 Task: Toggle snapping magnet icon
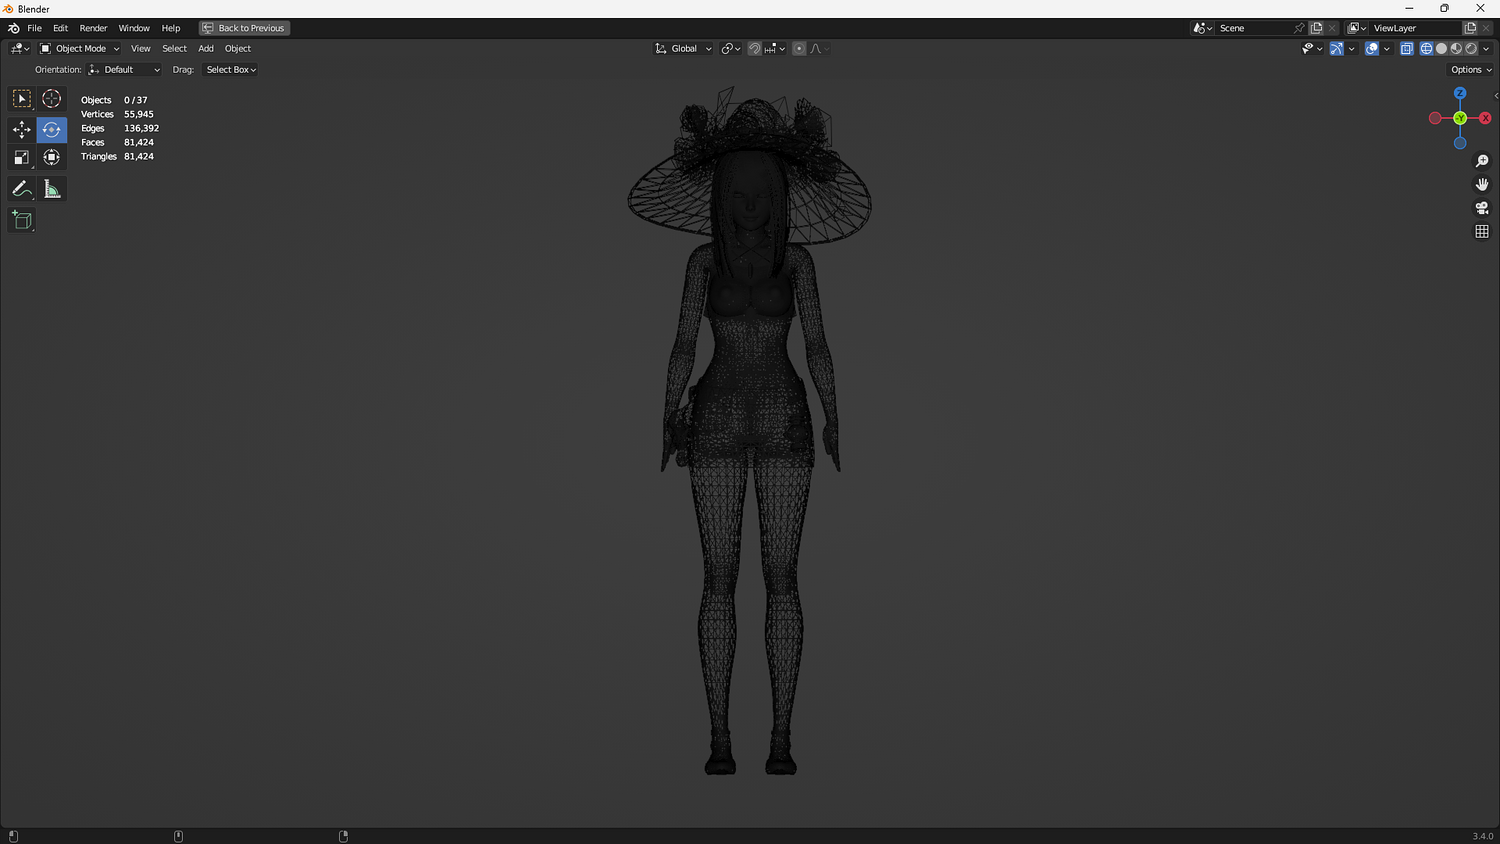(755, 49)
